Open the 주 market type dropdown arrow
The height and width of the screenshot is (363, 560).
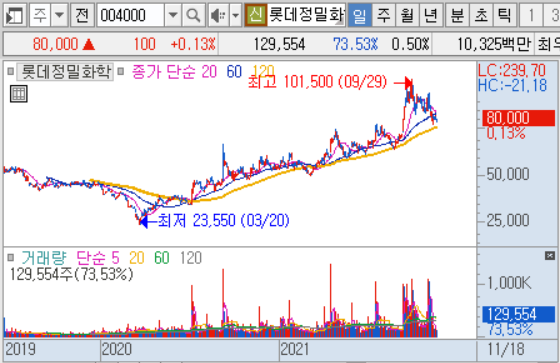coord(59,15)
